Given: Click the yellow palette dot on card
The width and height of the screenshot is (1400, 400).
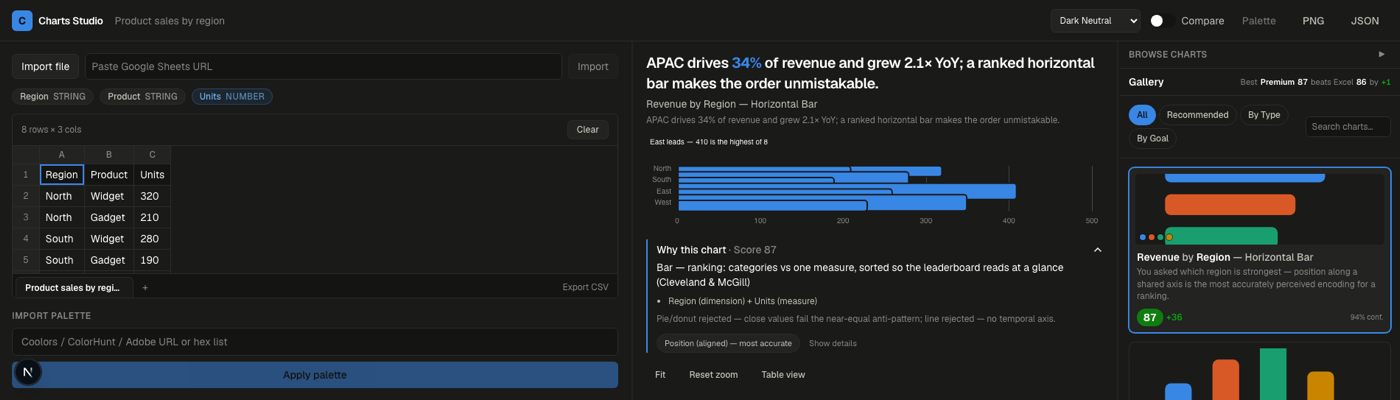Looking at the screenshot, I should [x=1169, y=237].
